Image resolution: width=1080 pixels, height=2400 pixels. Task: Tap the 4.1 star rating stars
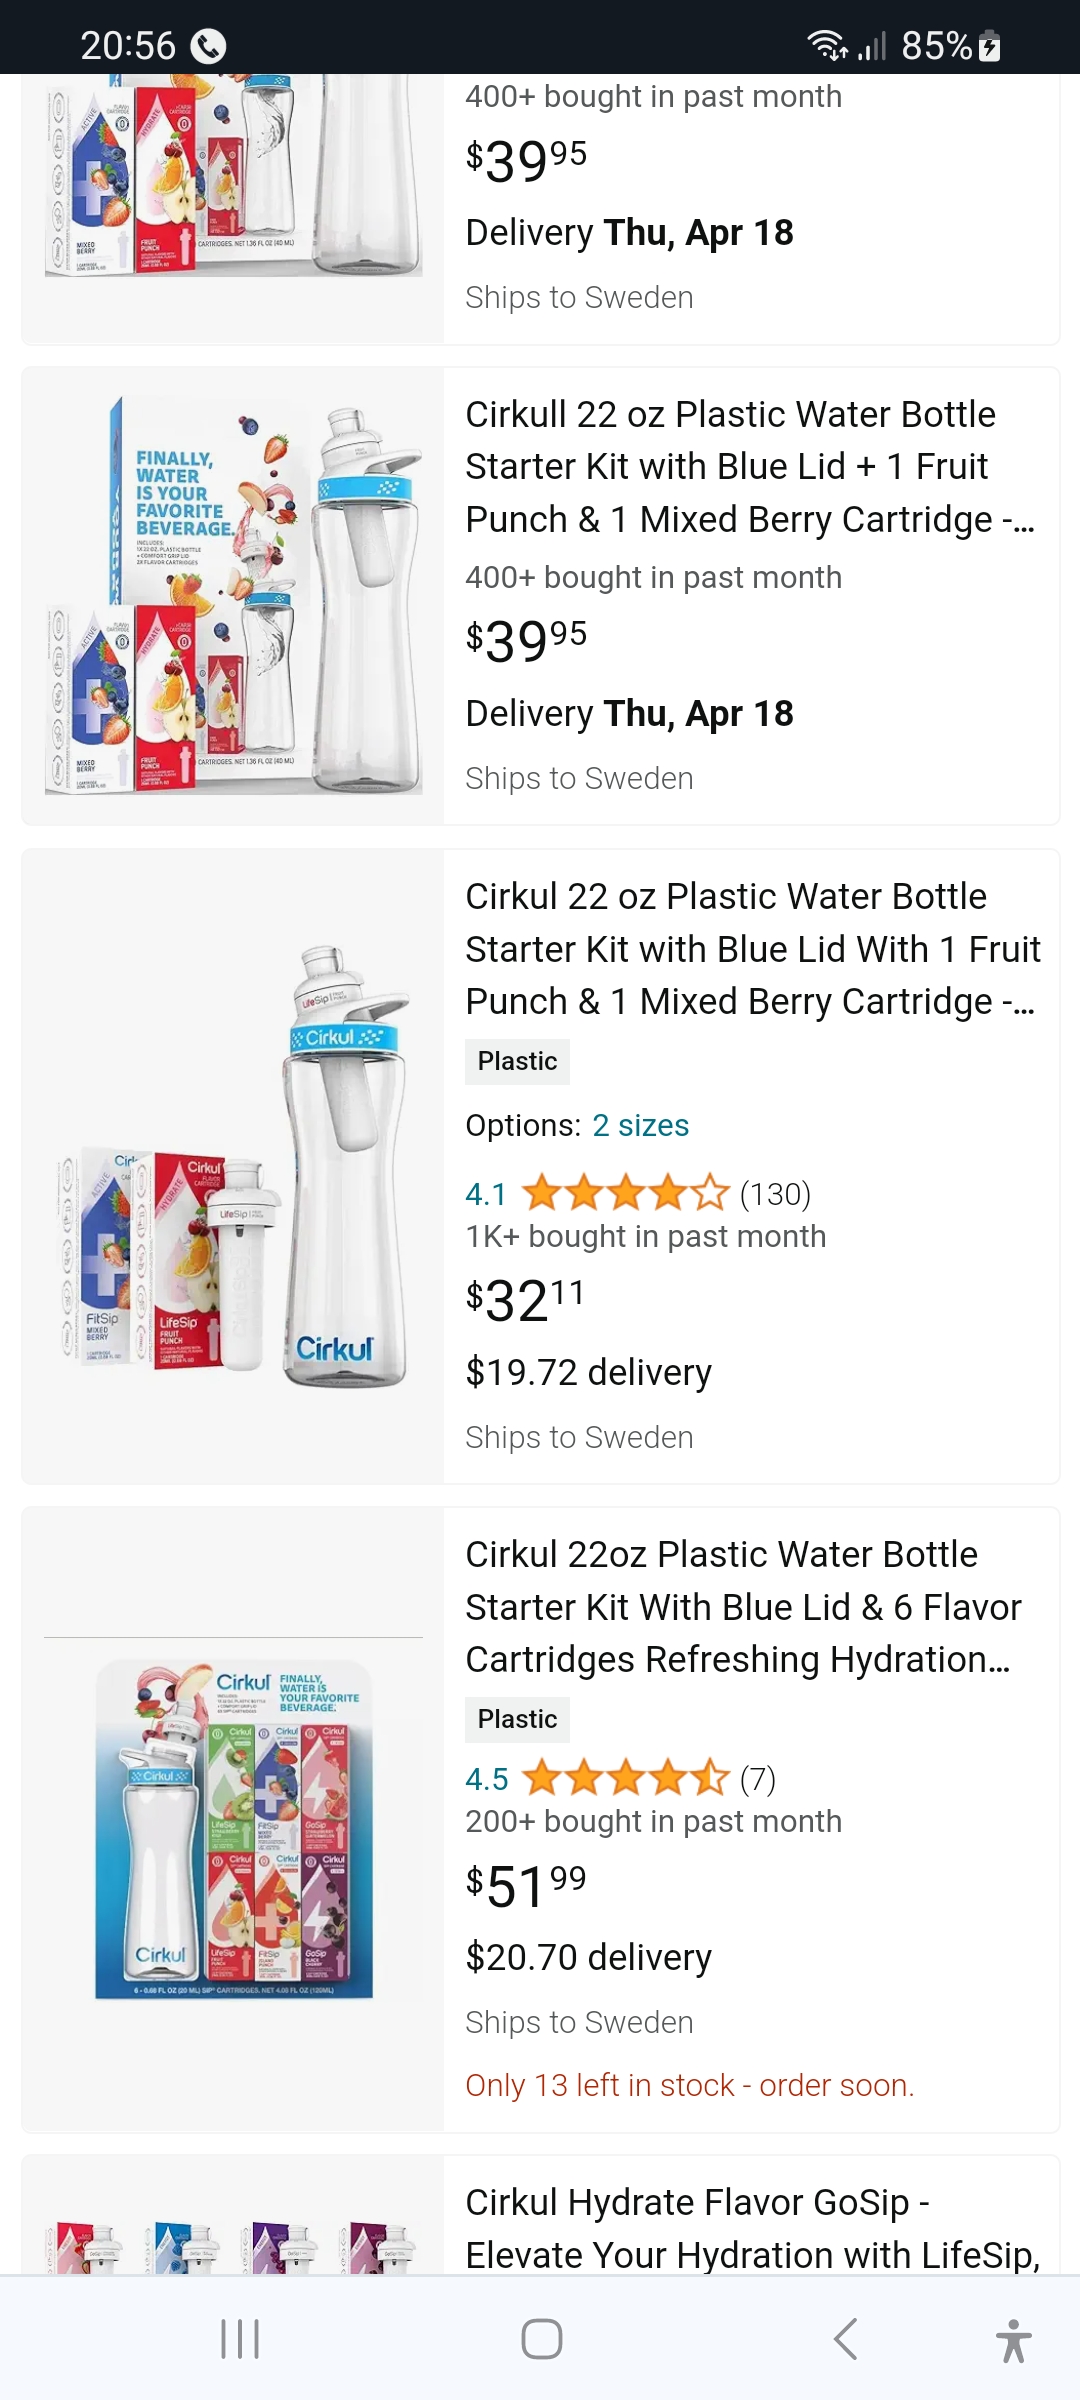pos(625,1193)
